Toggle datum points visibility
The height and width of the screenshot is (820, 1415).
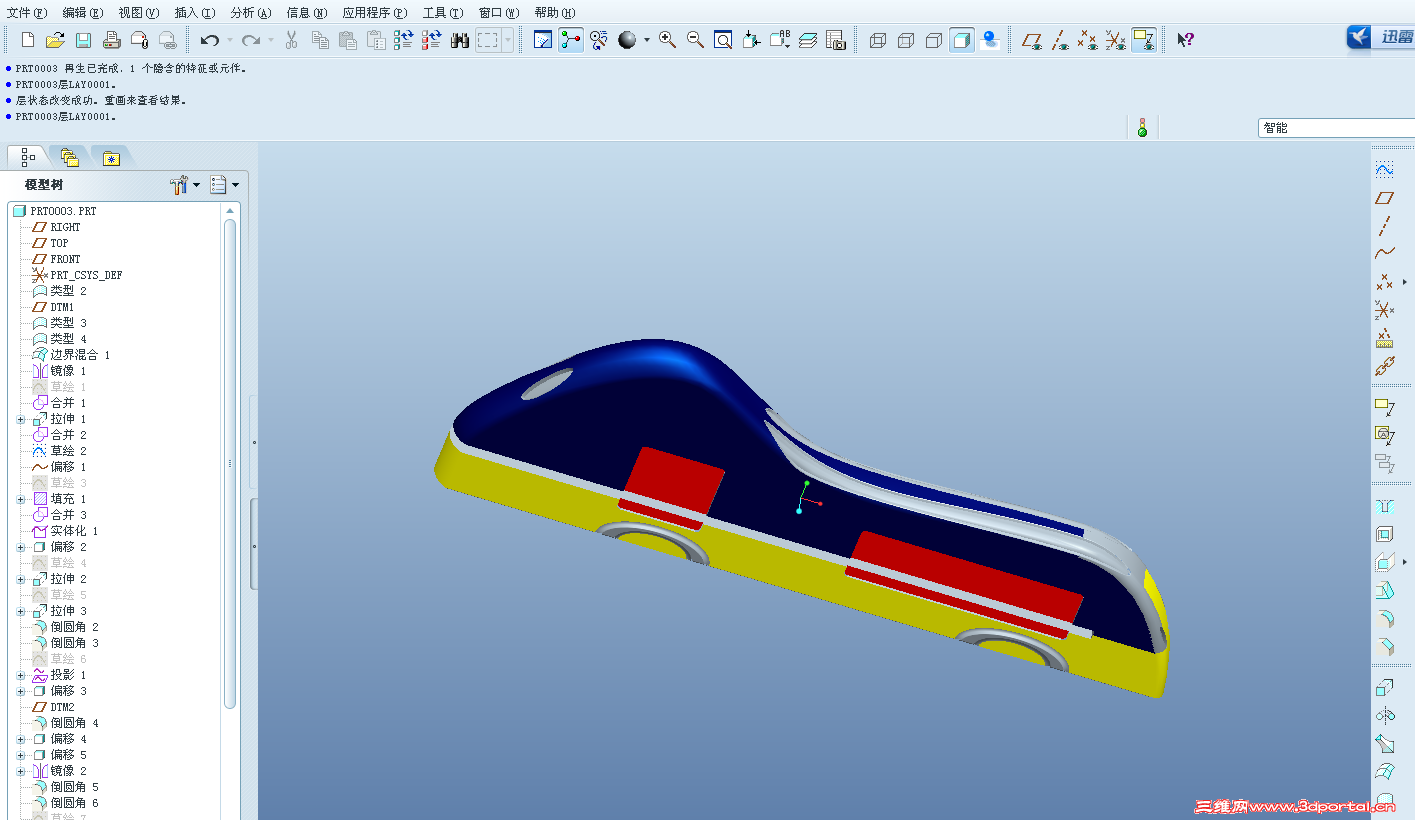(1088, 40)
